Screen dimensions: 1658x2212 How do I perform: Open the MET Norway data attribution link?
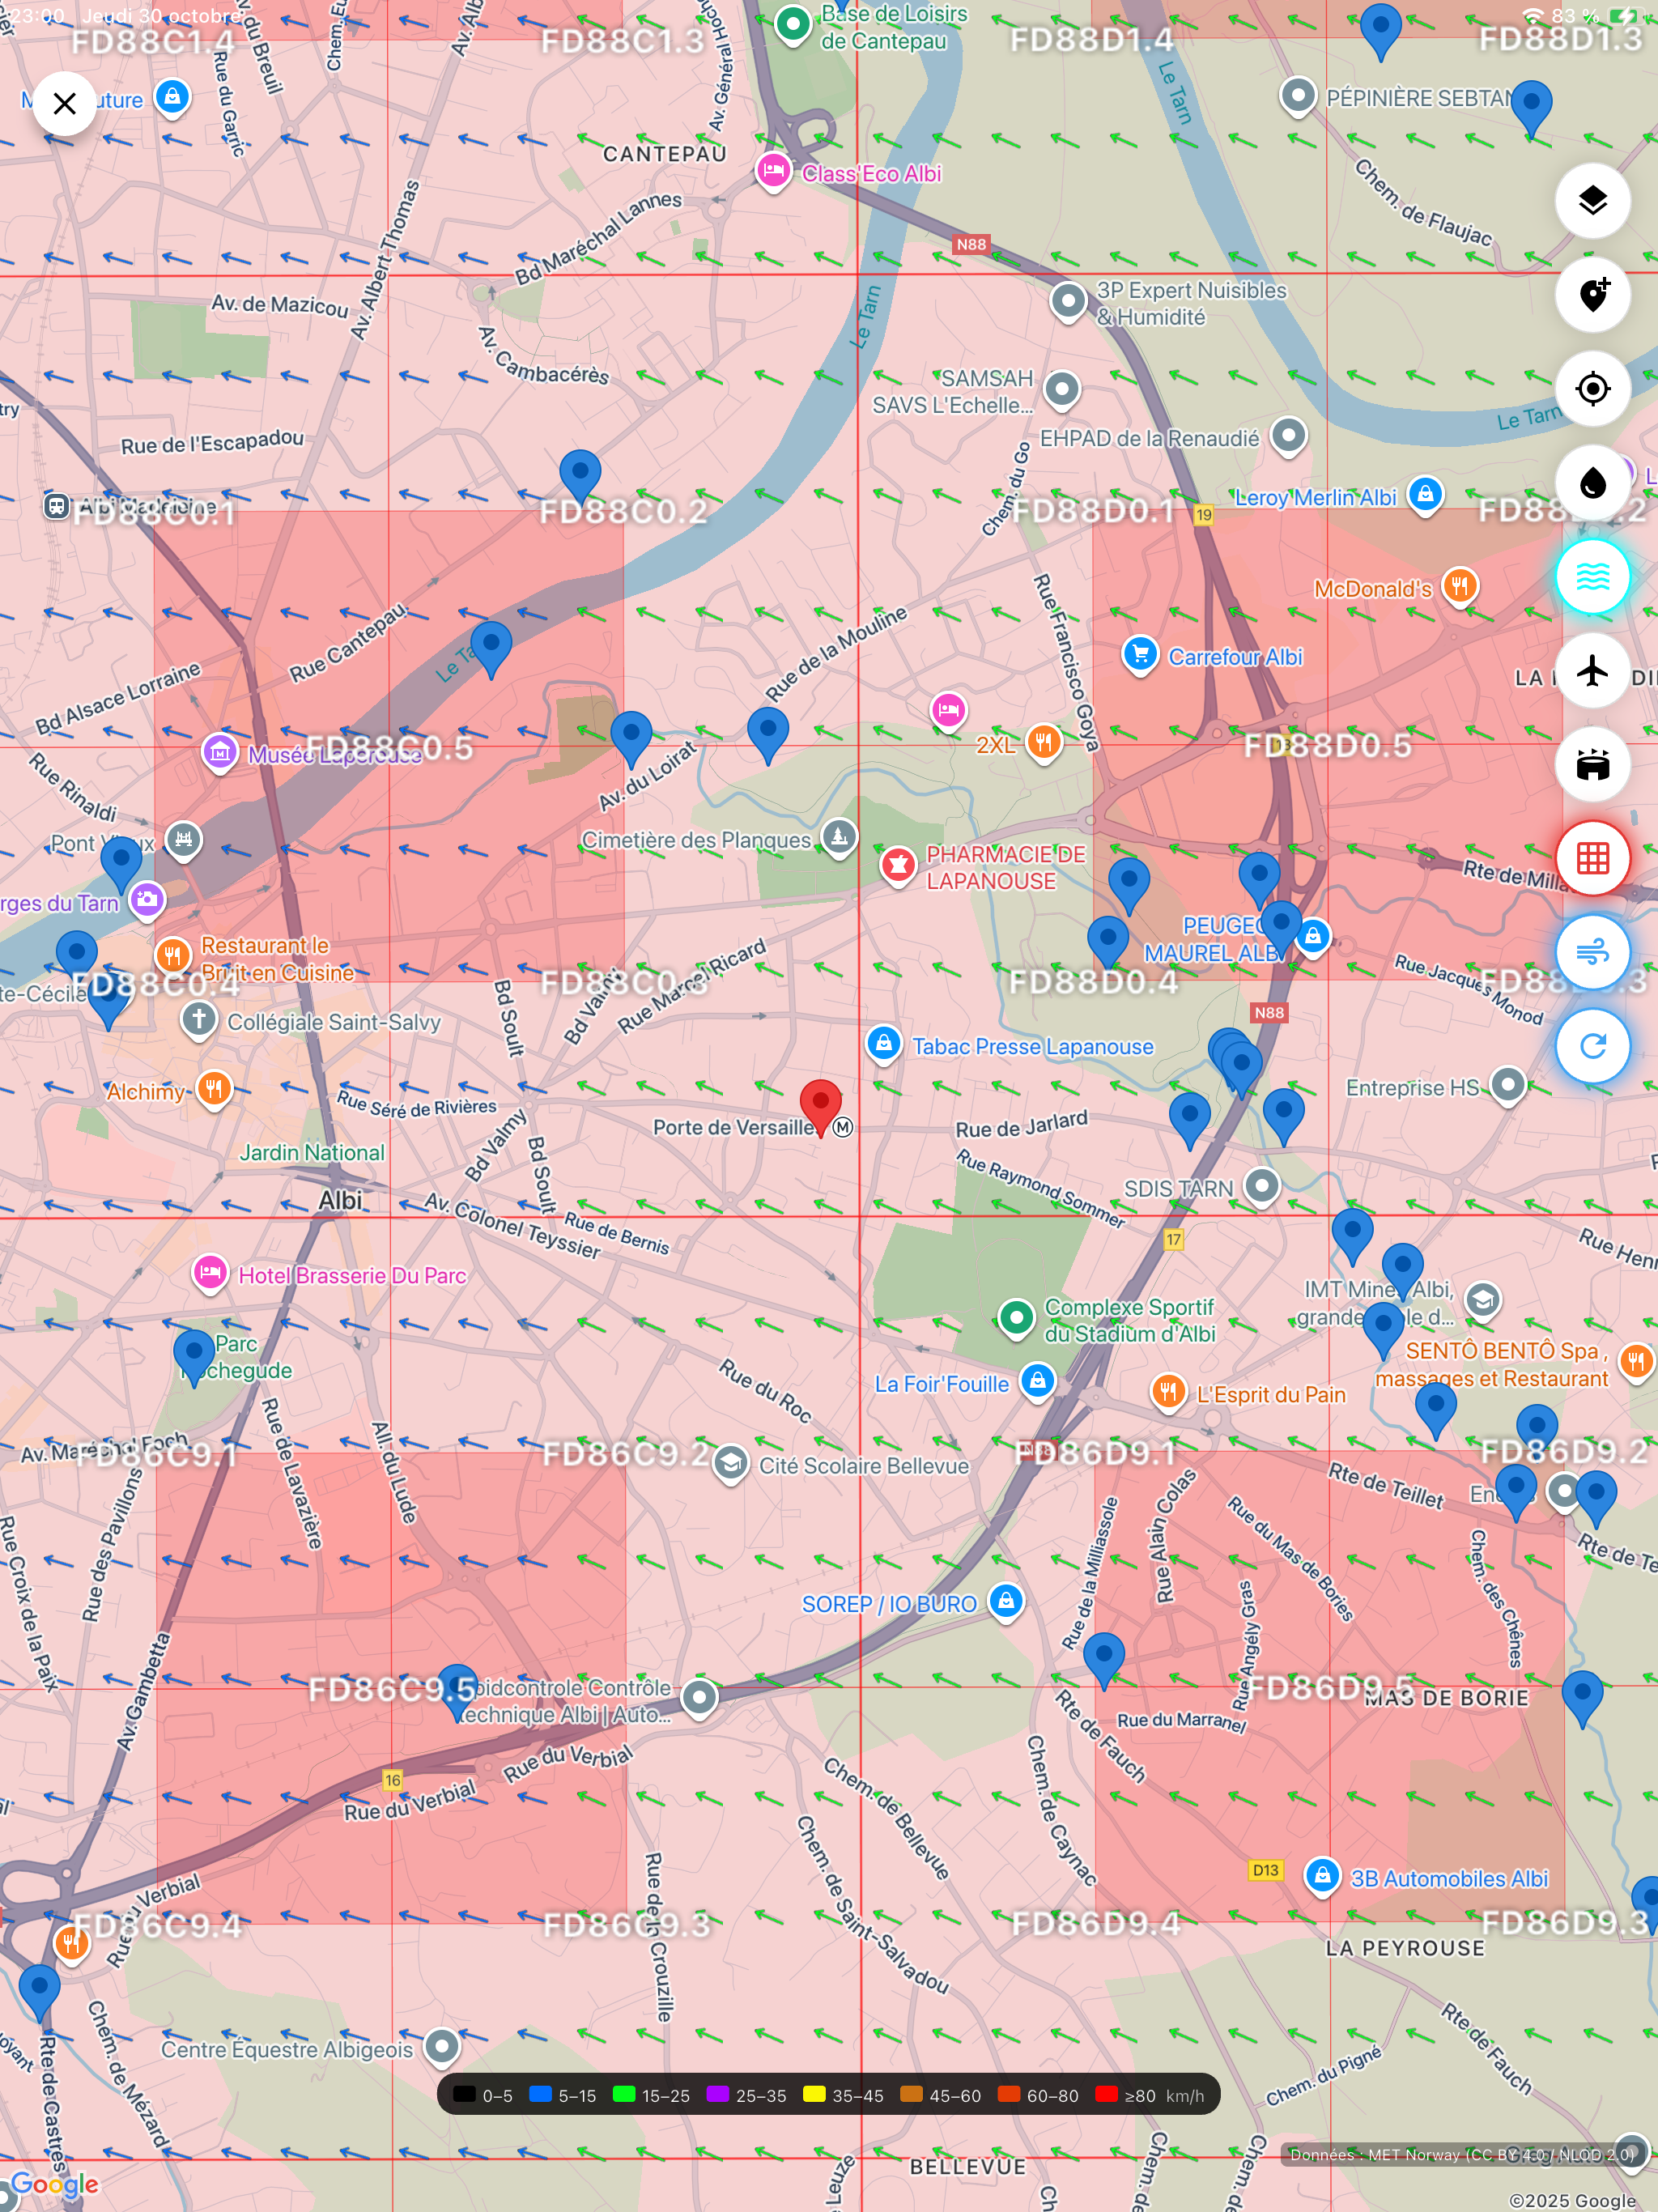1462,2154
